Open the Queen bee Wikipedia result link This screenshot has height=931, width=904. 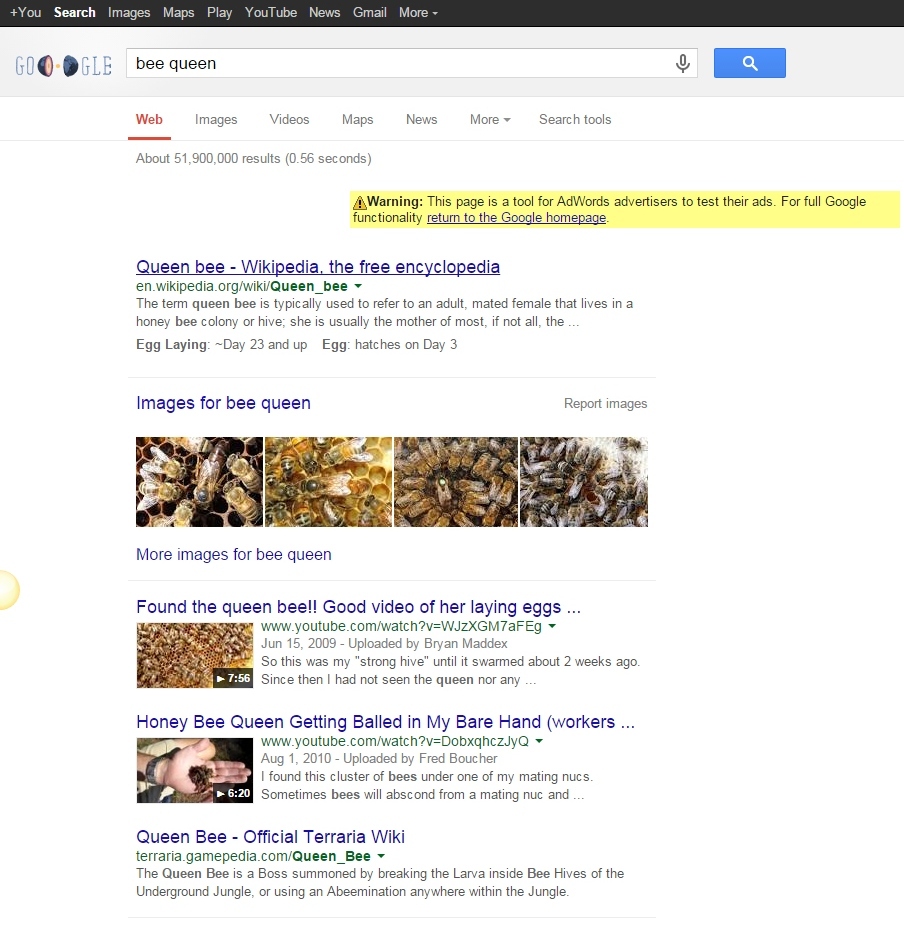318,267
